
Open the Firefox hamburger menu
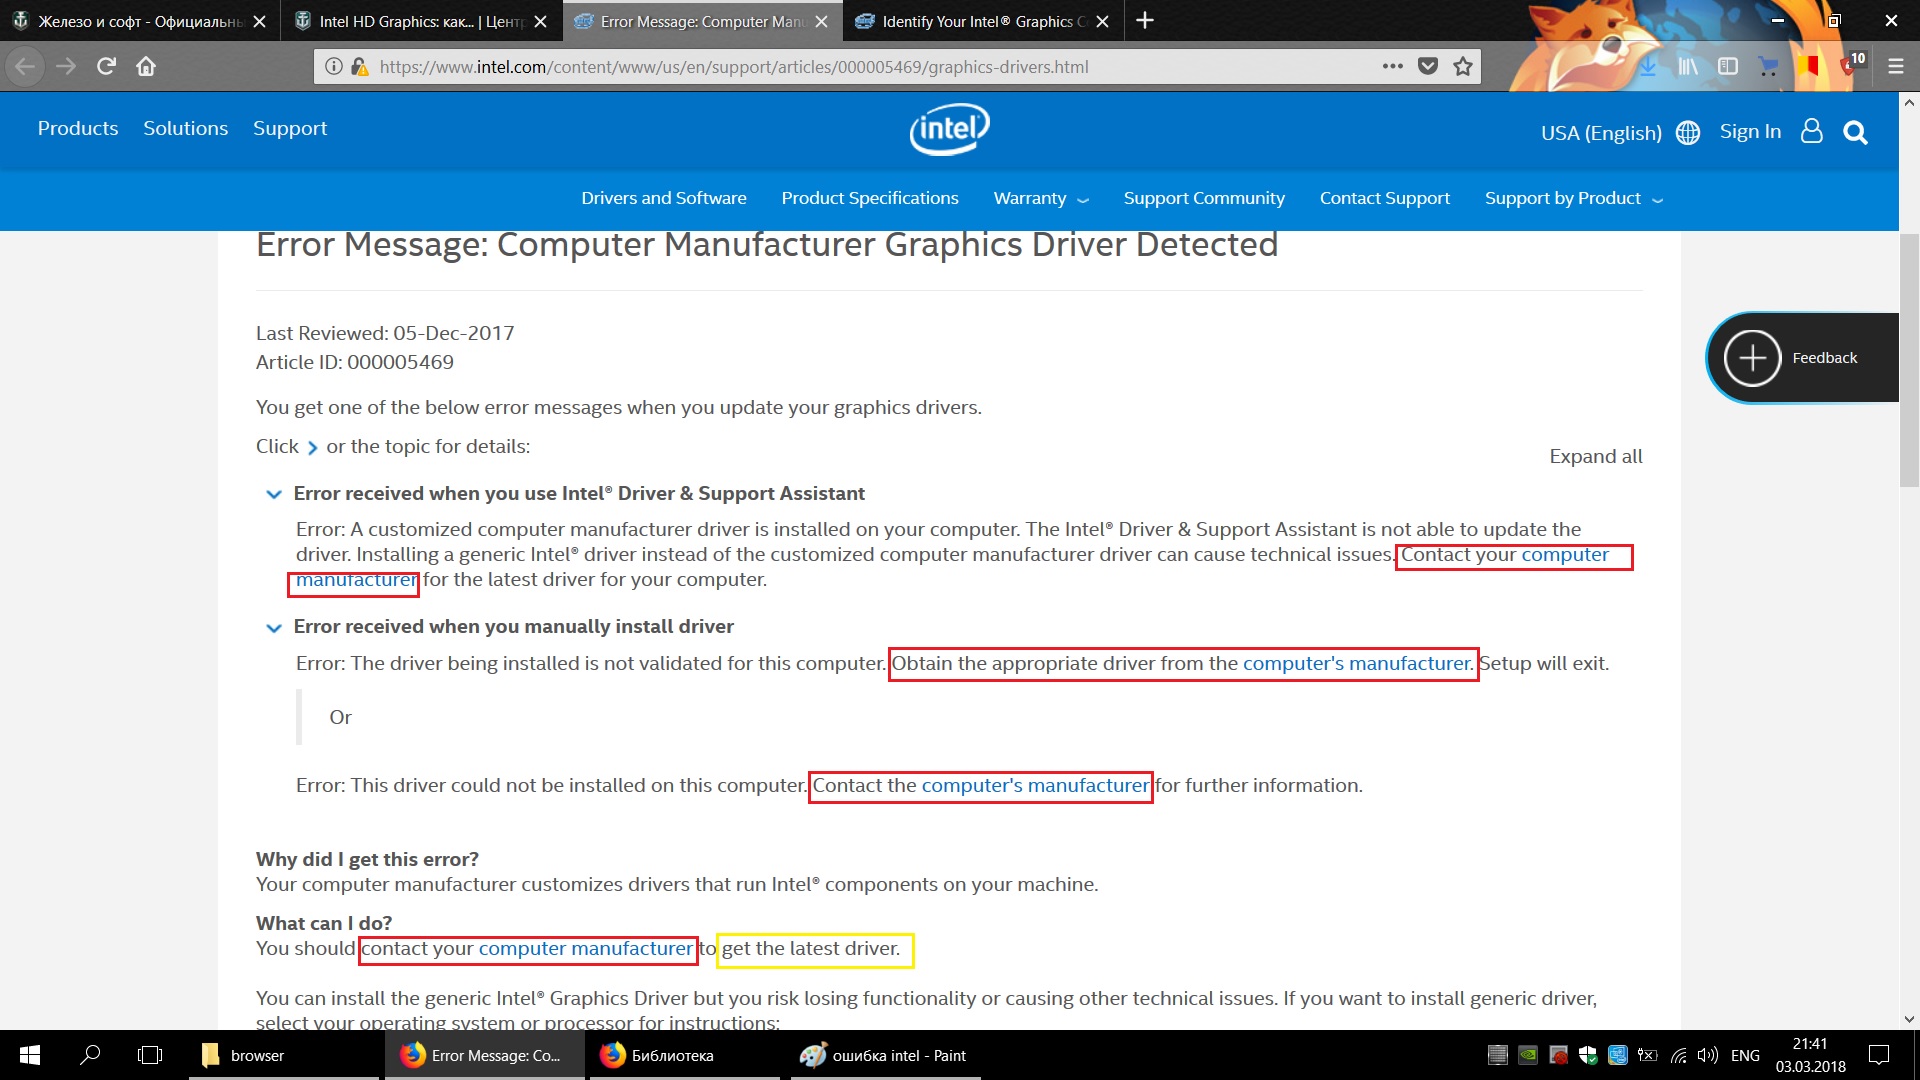click(x=1895, y=66)
